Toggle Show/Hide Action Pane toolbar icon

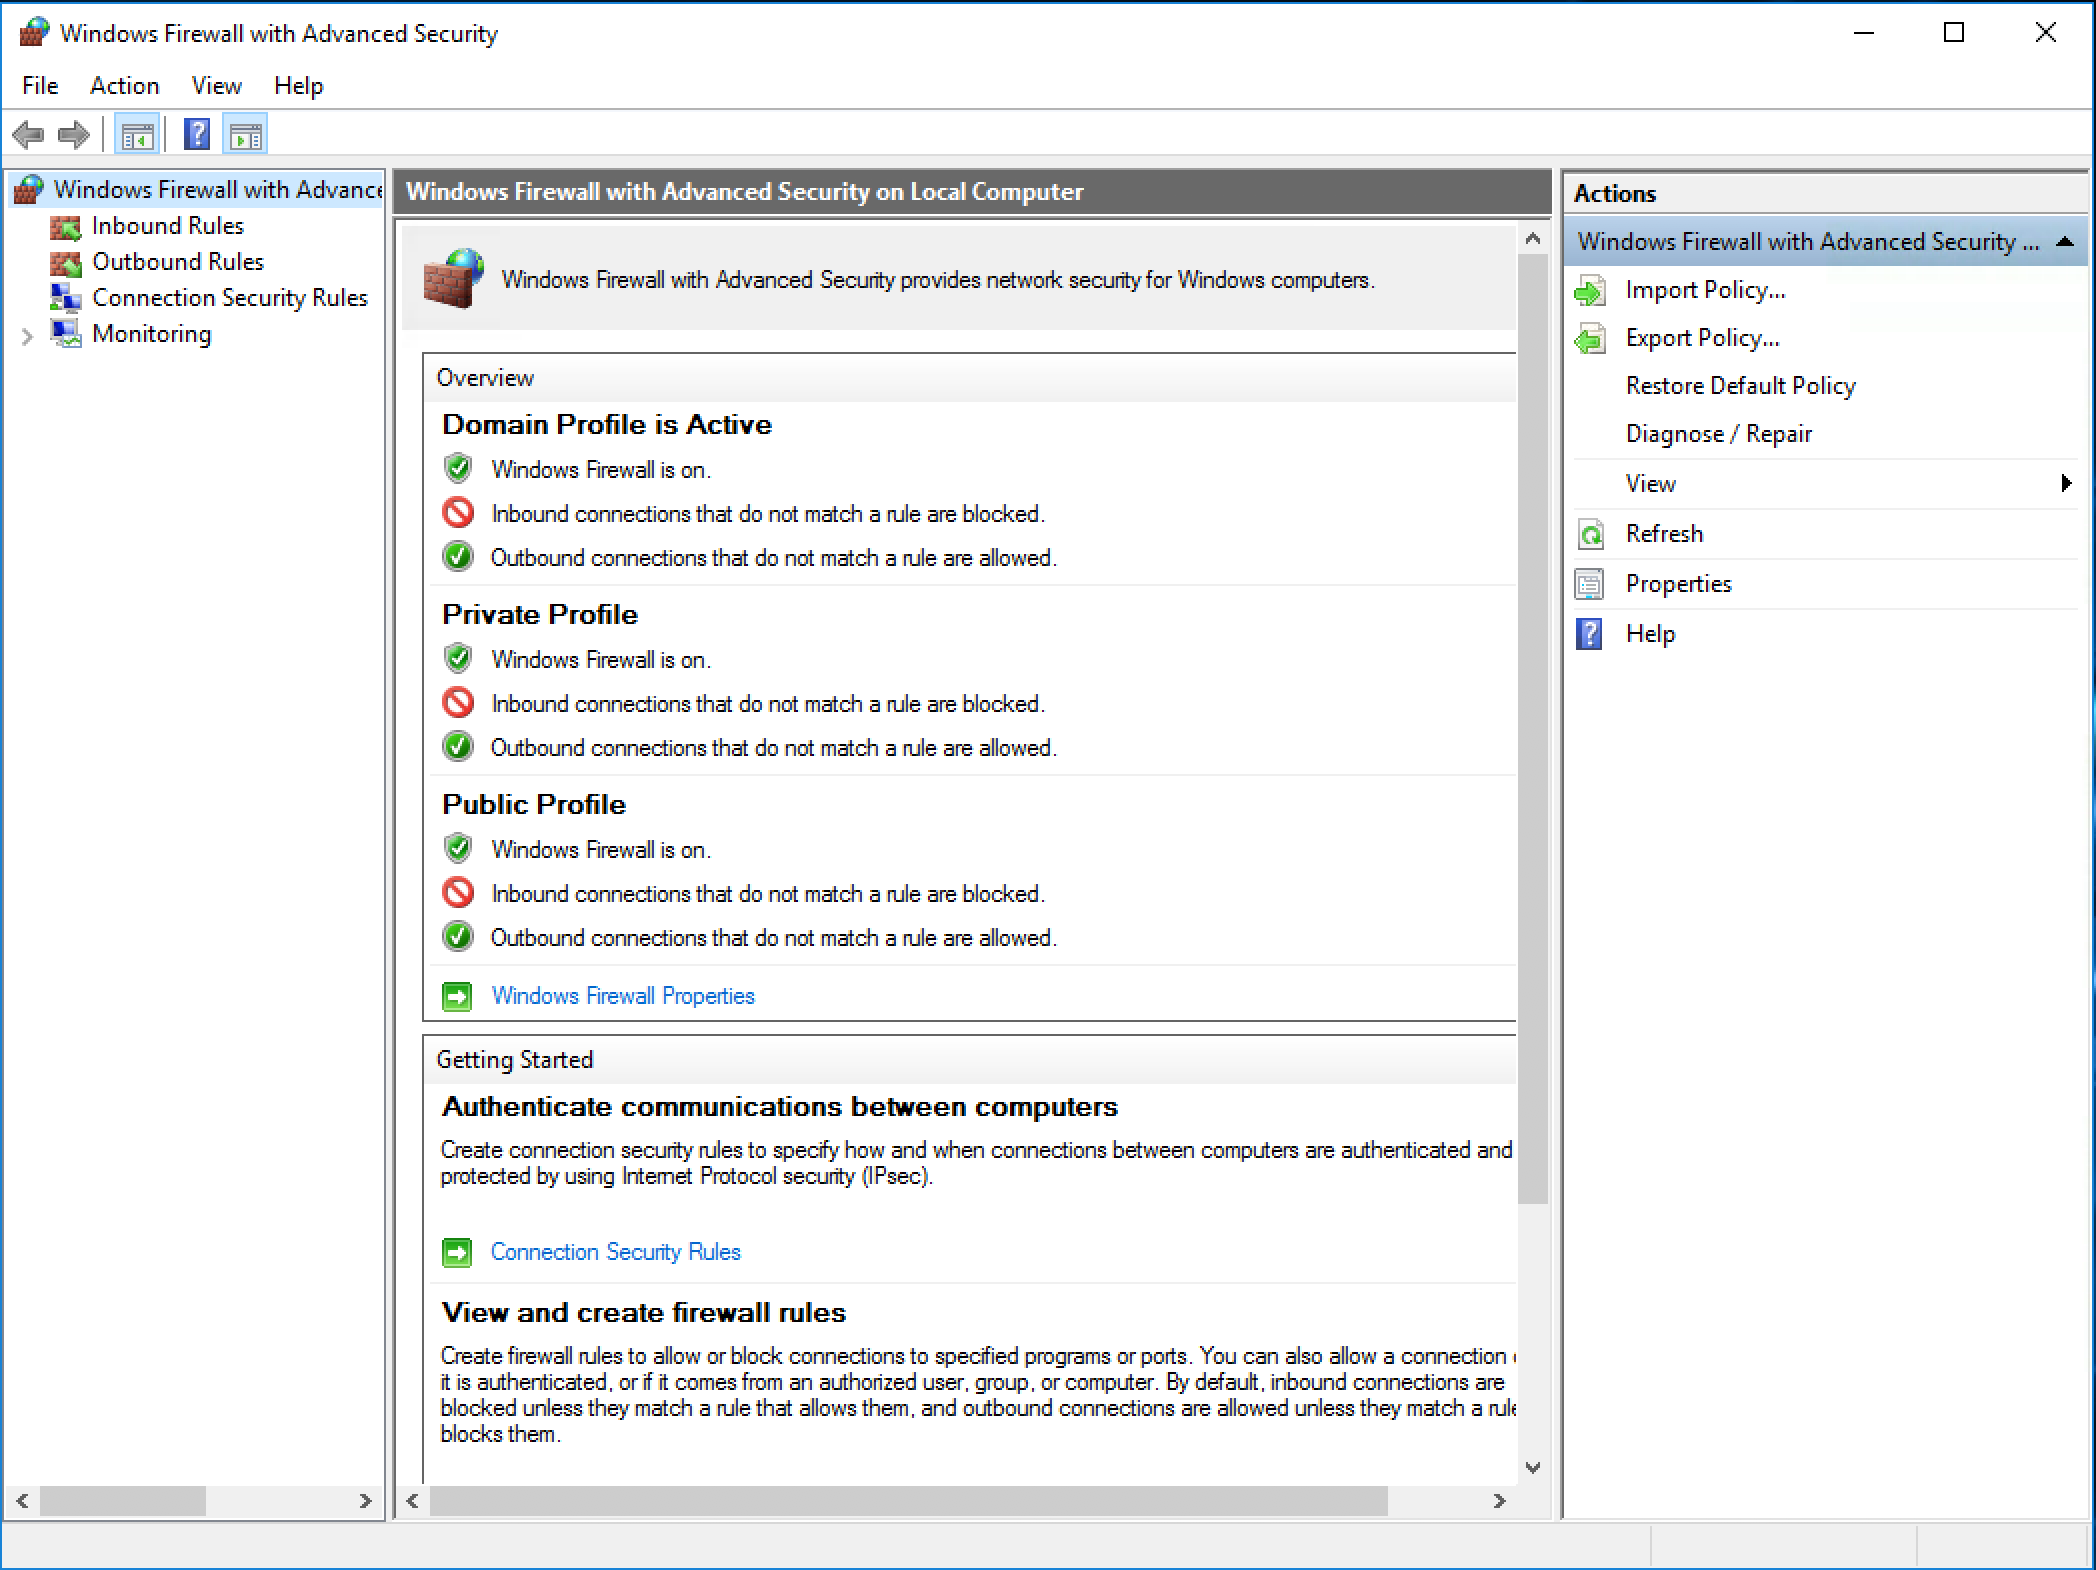click(246, 135)
